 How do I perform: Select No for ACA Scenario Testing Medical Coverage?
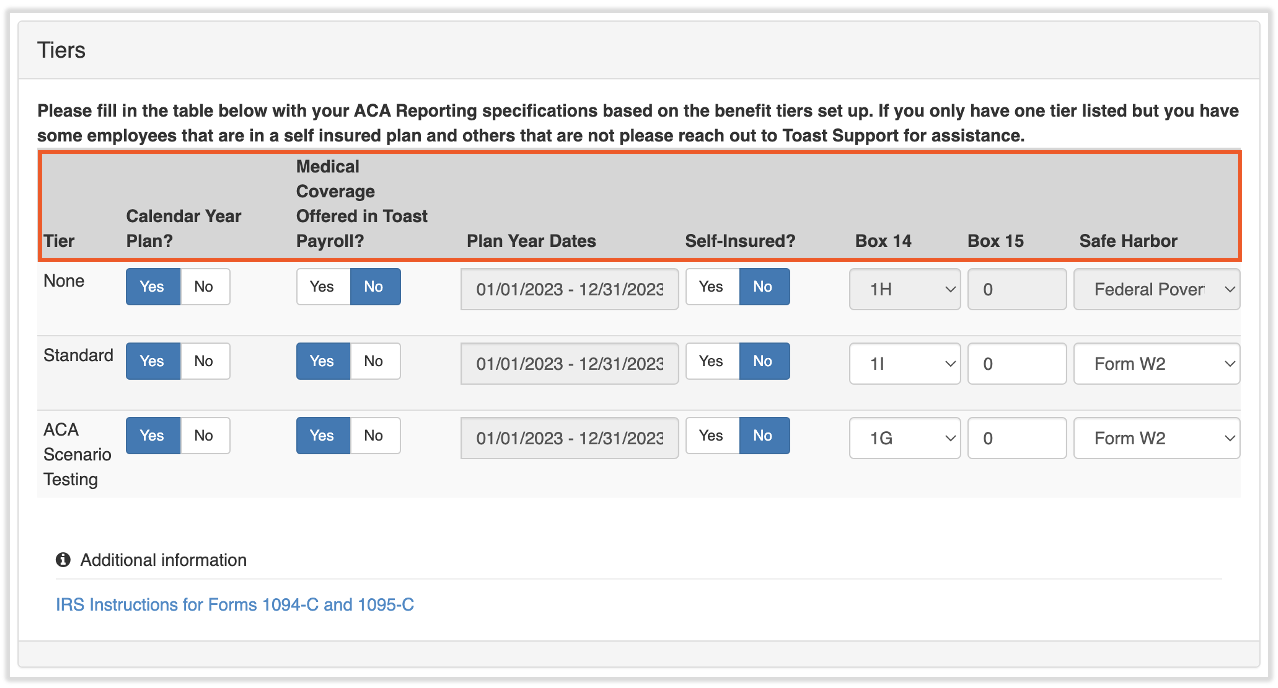click(374, 435)
